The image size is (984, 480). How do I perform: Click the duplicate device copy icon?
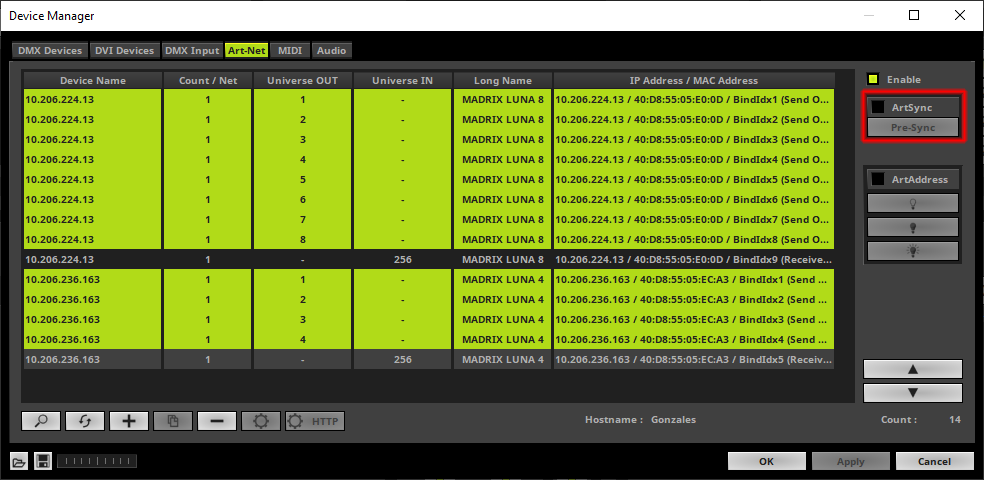173,421
